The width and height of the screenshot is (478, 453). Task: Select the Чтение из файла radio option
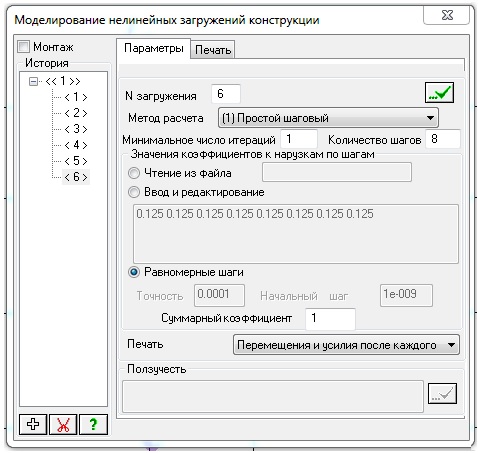coord(134,173)
